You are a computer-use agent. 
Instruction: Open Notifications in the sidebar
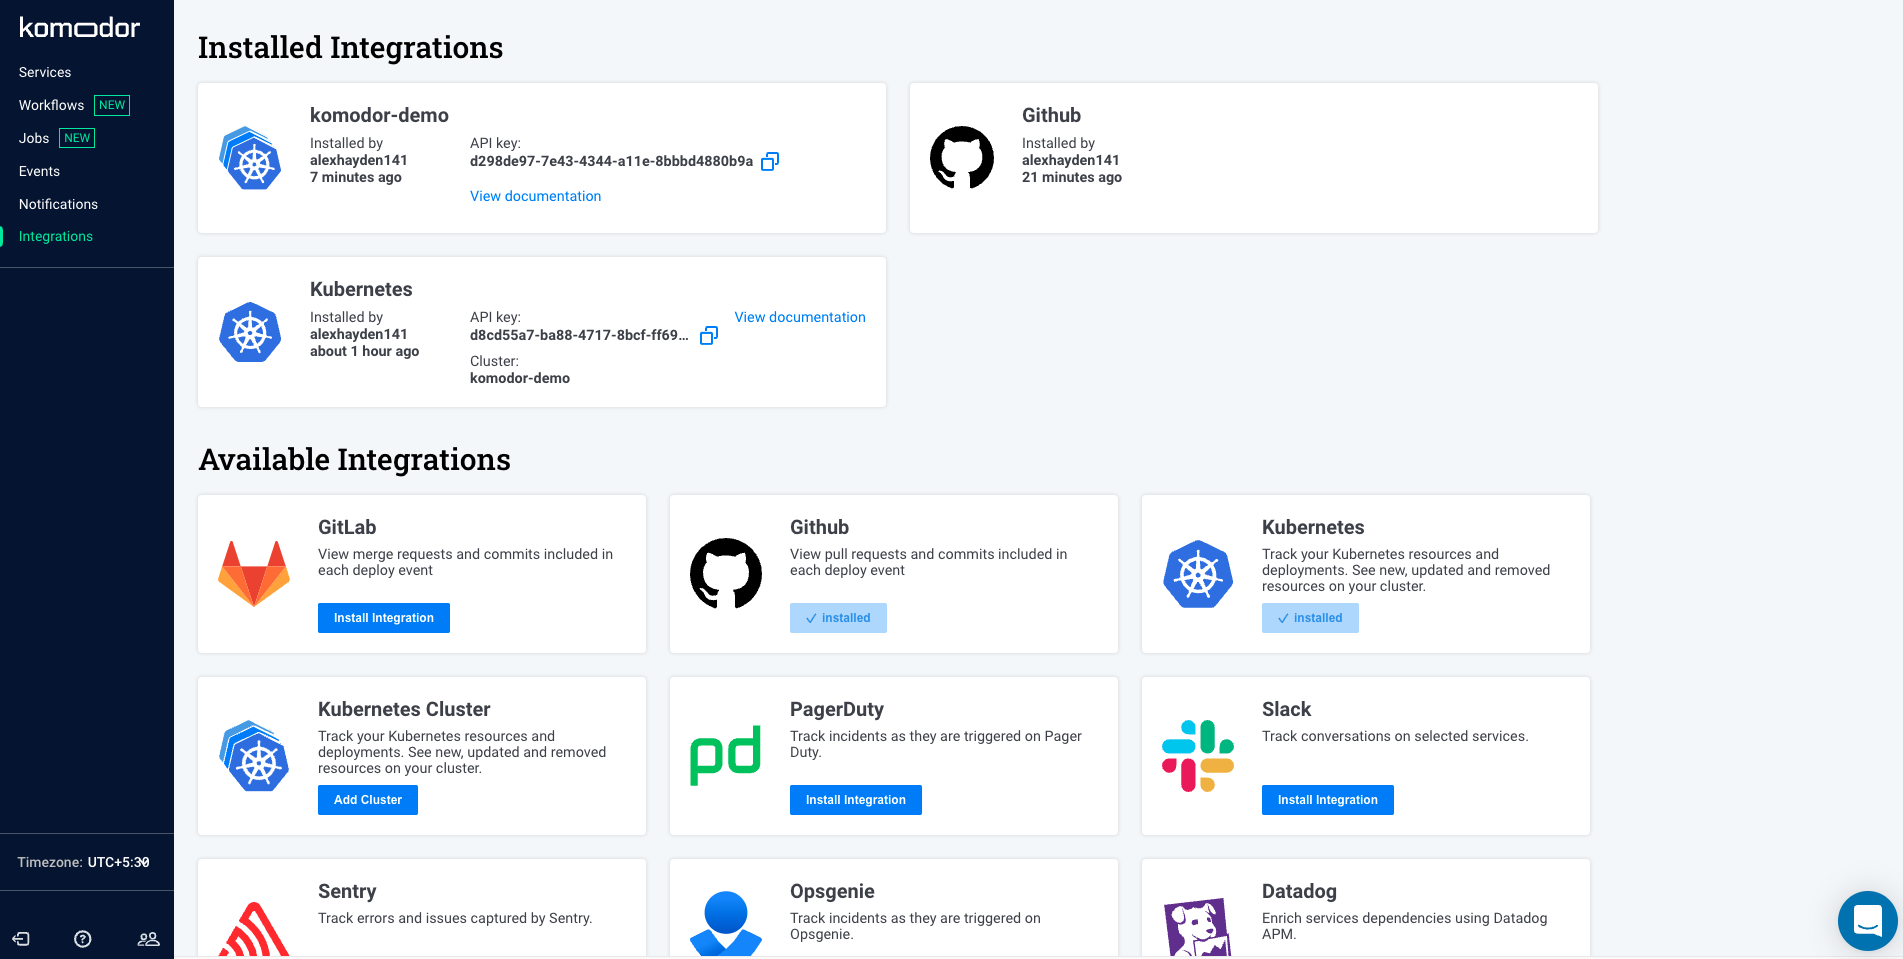[58, 204]
